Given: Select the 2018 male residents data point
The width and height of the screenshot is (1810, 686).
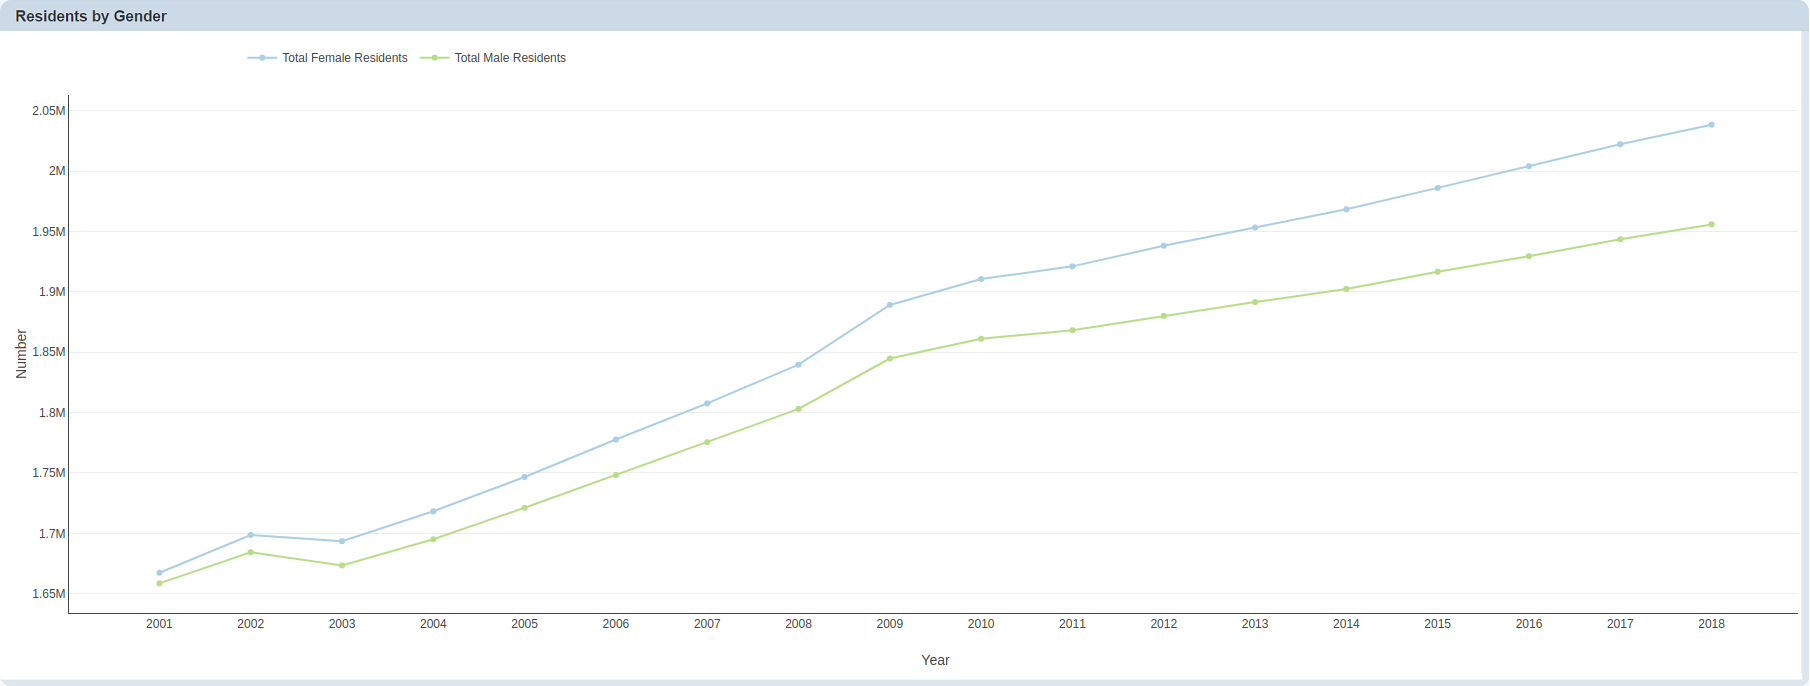Looking at the screenshot, I should [1711, 225].
